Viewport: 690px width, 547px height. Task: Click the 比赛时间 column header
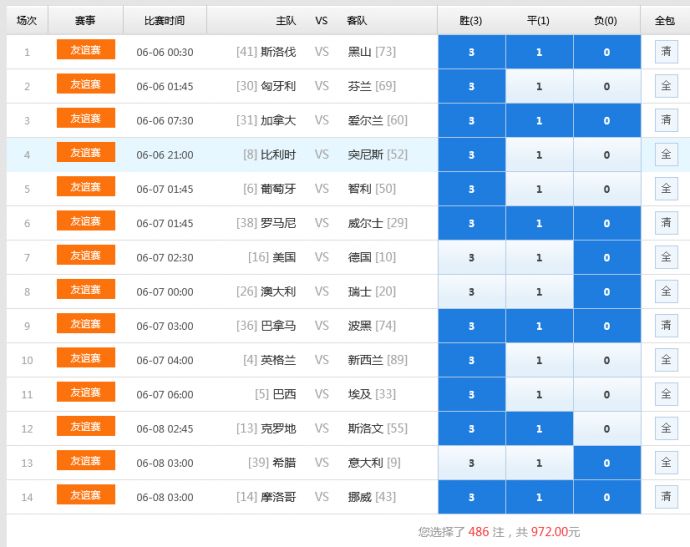tap(165, 20)
